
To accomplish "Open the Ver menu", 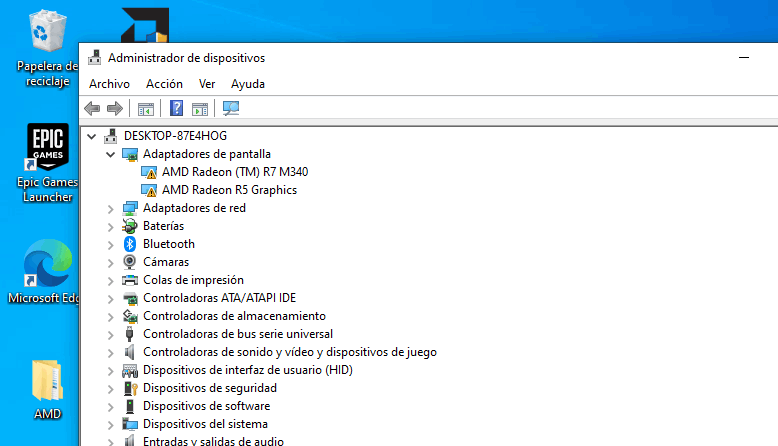I will click(207, 84).
